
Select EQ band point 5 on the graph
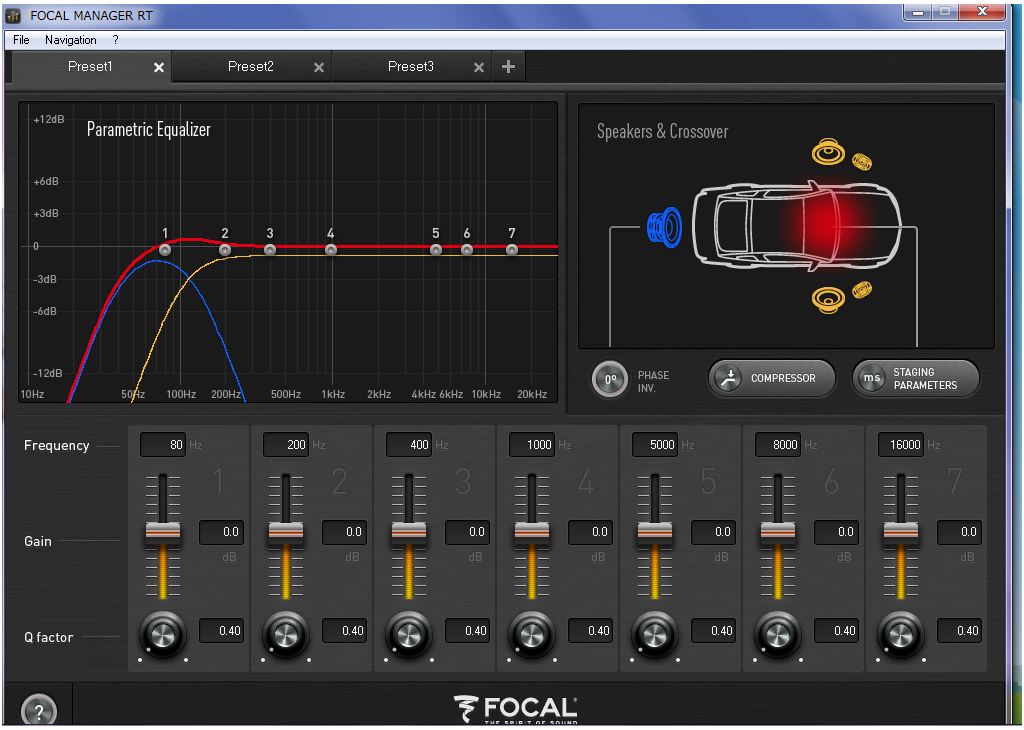tap(436, 250)
